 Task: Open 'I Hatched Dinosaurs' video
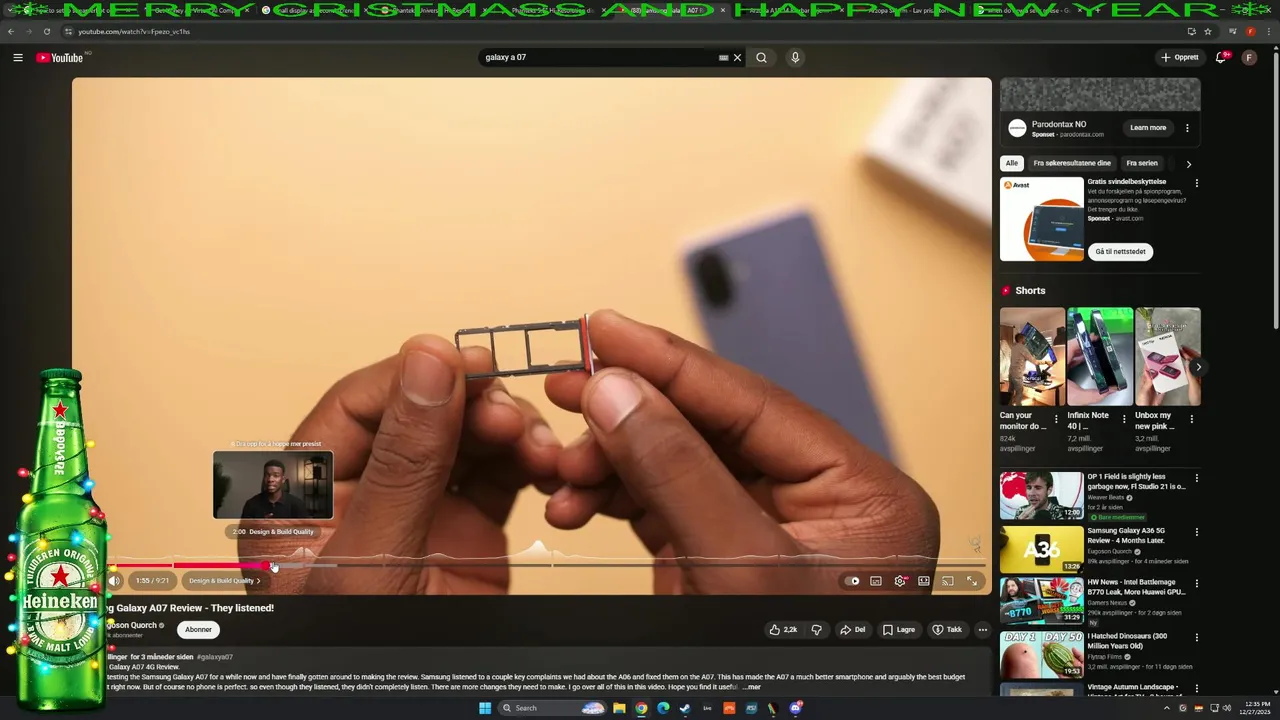[x=1041, y=655]
